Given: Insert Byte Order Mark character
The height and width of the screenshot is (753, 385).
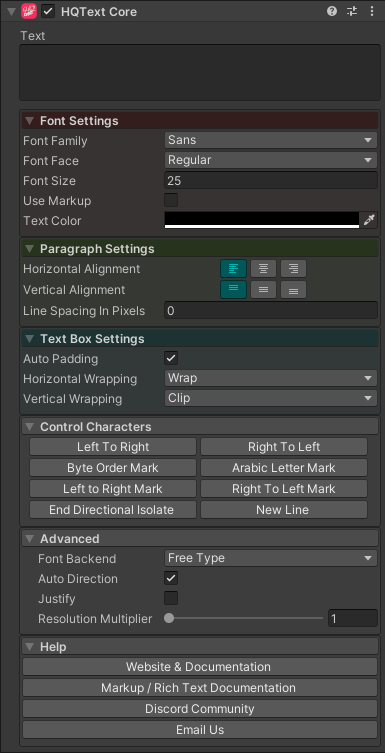Looking at the screenshot, I should (113, 468).
